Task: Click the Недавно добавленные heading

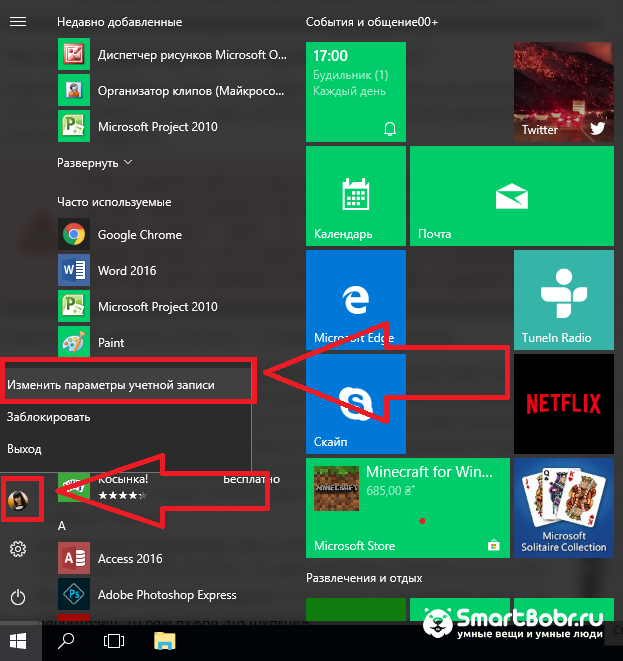Action: click(x=119, y=22)
